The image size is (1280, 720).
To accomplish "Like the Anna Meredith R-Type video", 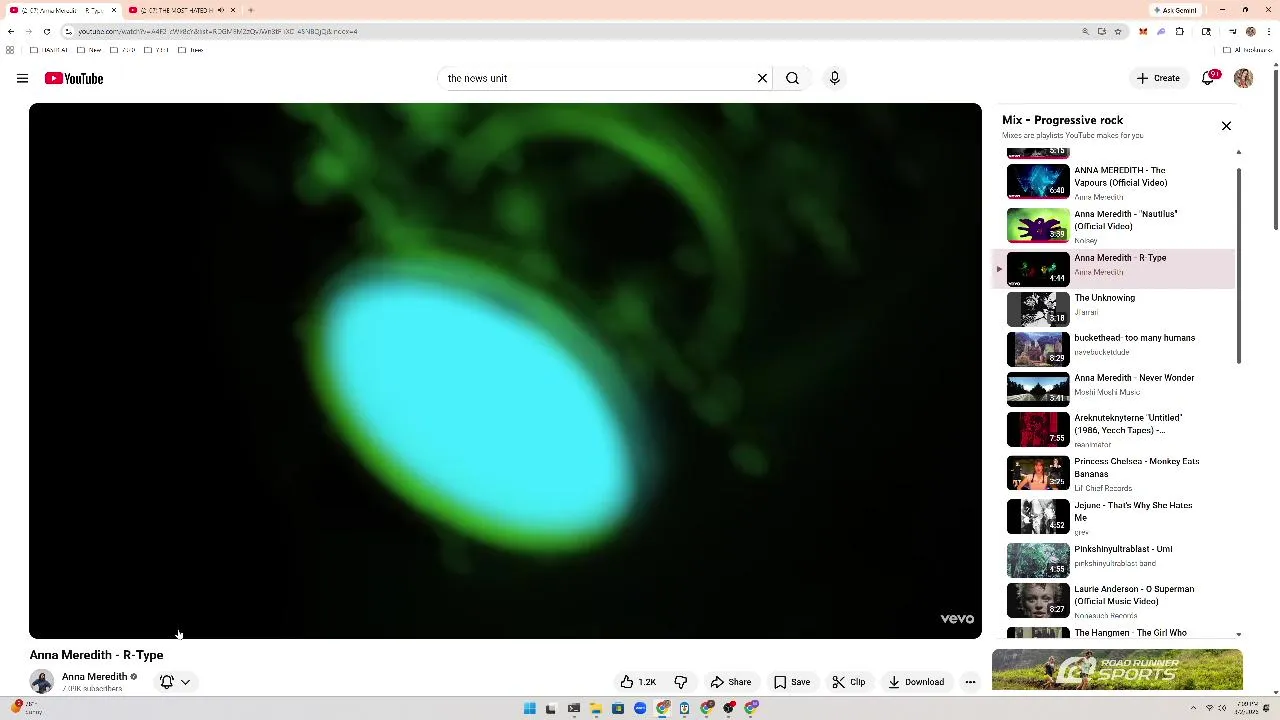I will [638, 682].
